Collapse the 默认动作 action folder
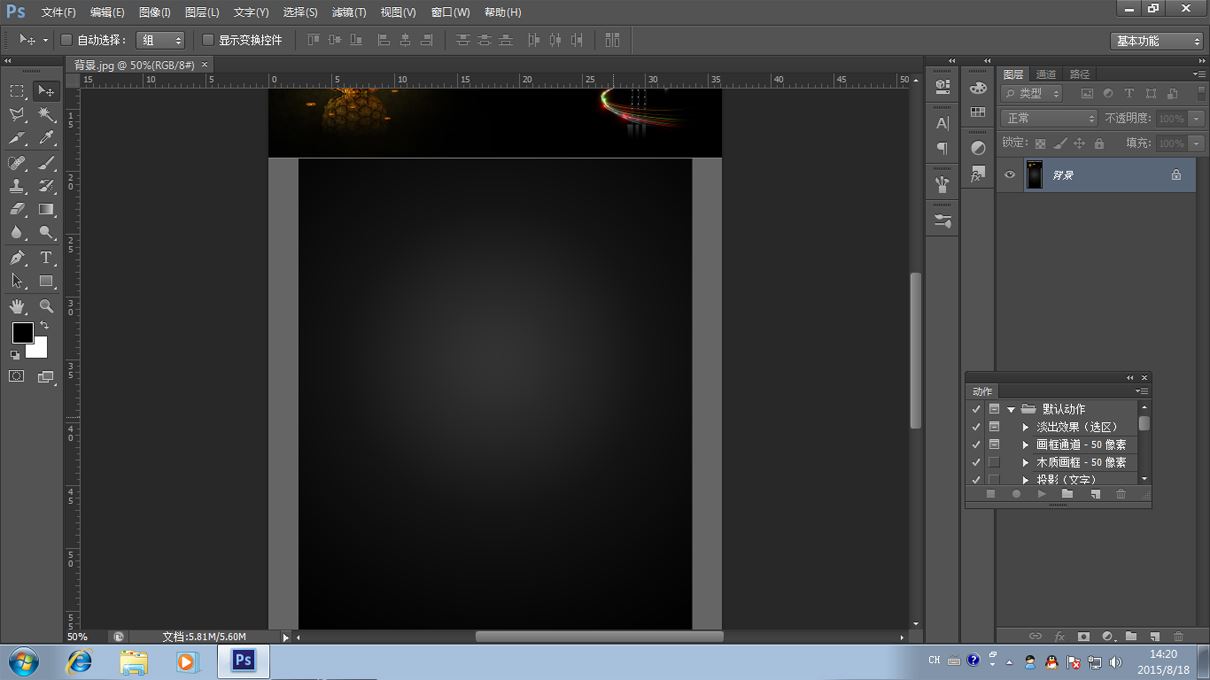This screenshot has width=1210, height=680. (1011, 409)
